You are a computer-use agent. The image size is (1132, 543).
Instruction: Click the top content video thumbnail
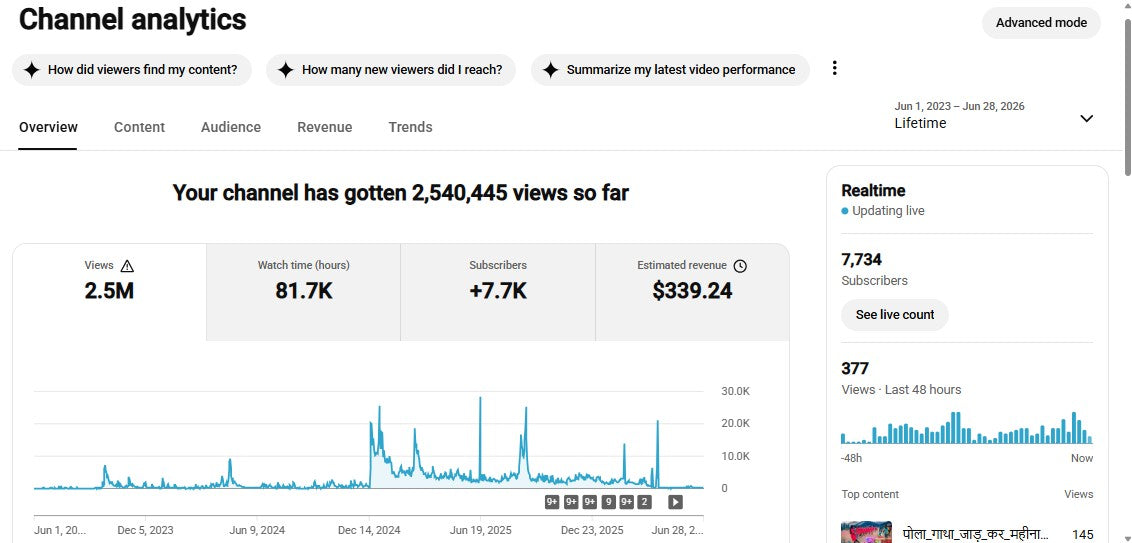click(x=866, y=532)
